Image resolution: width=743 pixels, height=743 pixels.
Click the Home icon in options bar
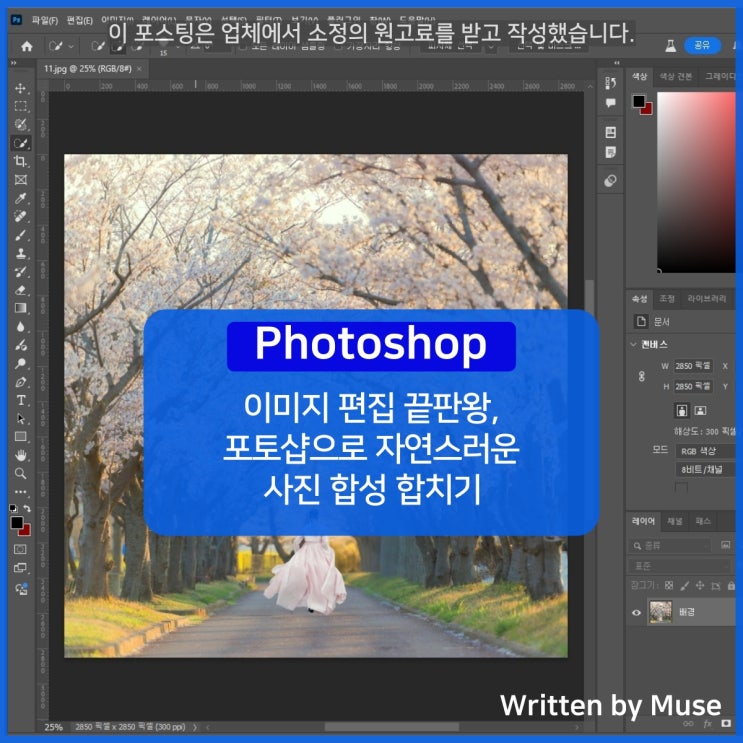tap(27, 46)
